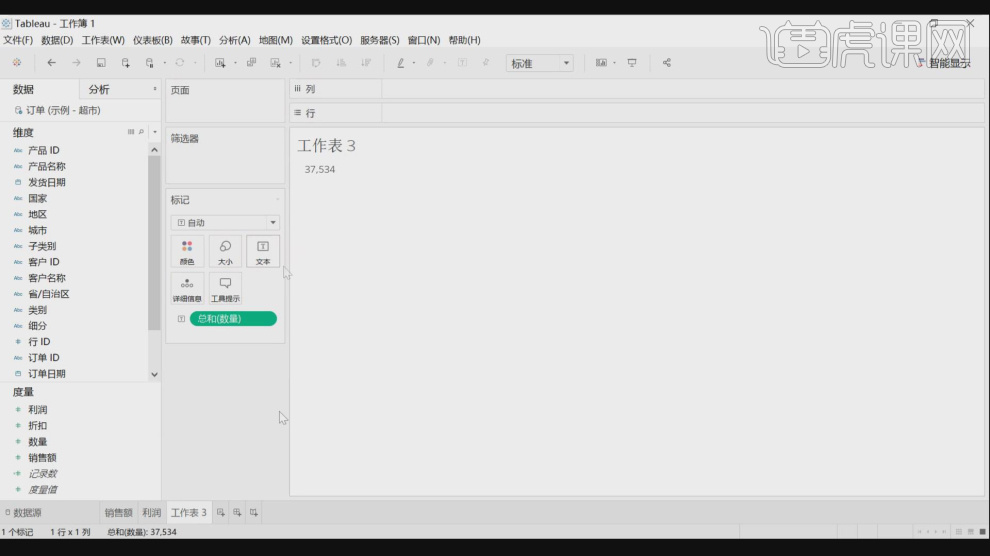Click the show mark labels icon
This screenshot has width=990, height=556.
462,62
